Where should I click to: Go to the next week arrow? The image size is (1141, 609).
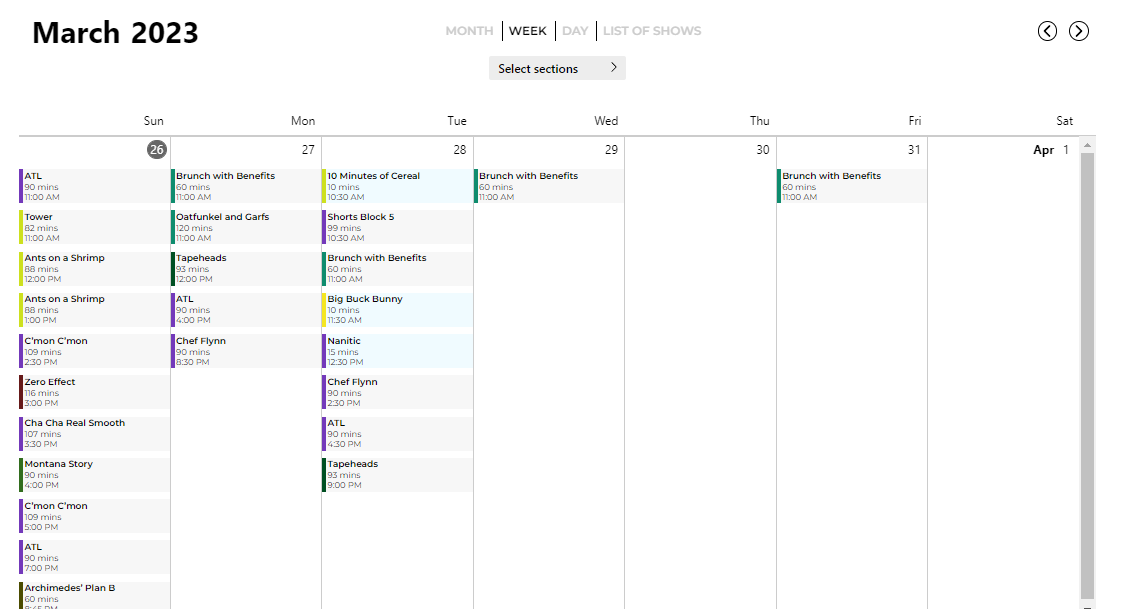pos(1078,31)
